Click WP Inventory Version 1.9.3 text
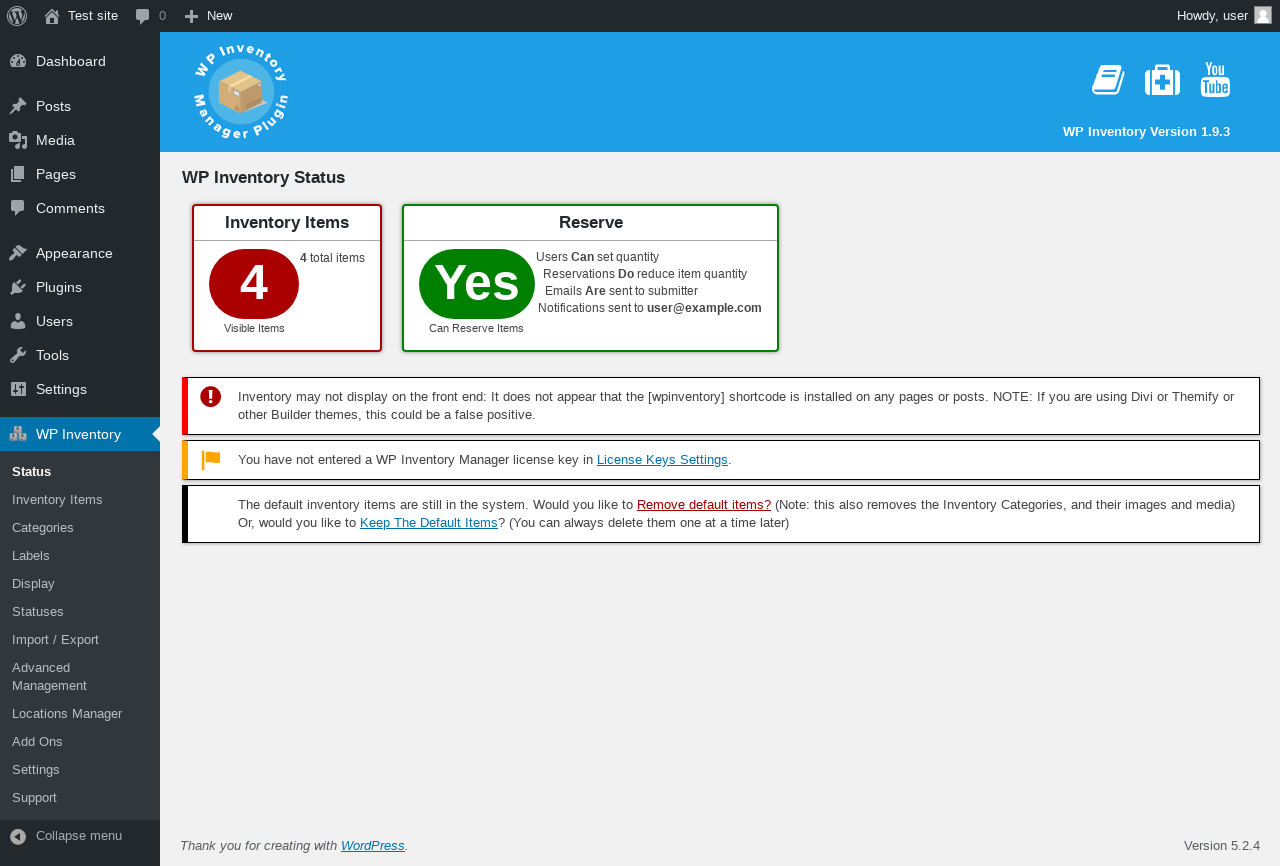 [x=1146, y=132]
